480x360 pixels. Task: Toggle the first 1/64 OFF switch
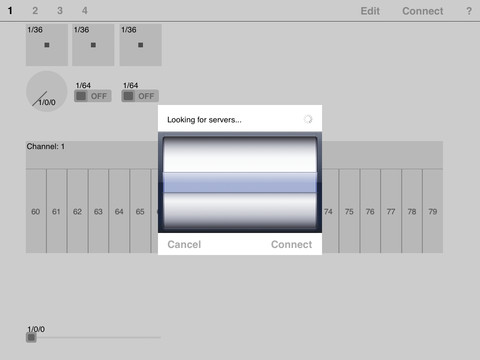(93, 96)
